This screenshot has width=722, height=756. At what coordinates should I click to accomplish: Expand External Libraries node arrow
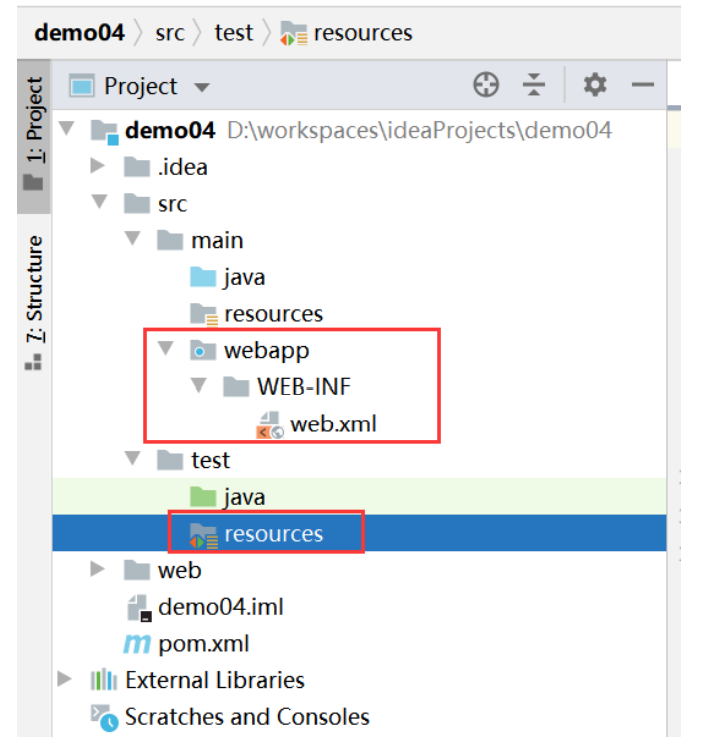[x=64, y=678]
